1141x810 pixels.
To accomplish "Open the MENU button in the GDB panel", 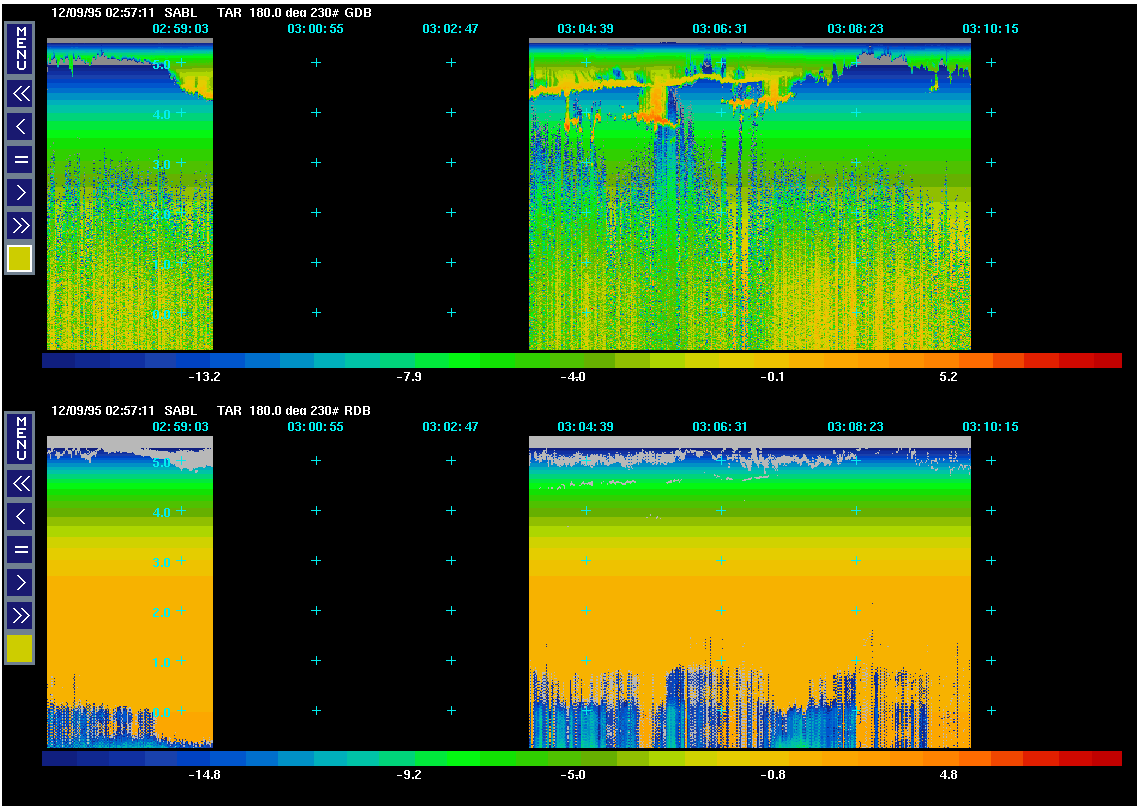I will [x=20, y=47].
